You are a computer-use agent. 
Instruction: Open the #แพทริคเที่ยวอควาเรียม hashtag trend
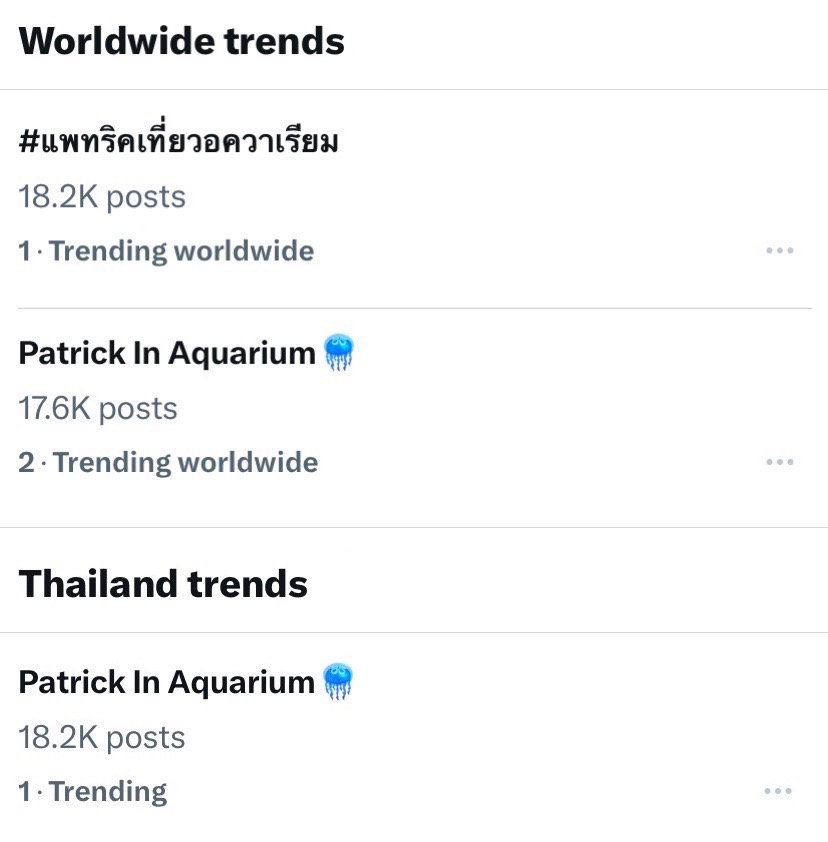click(x=179, y=143)
